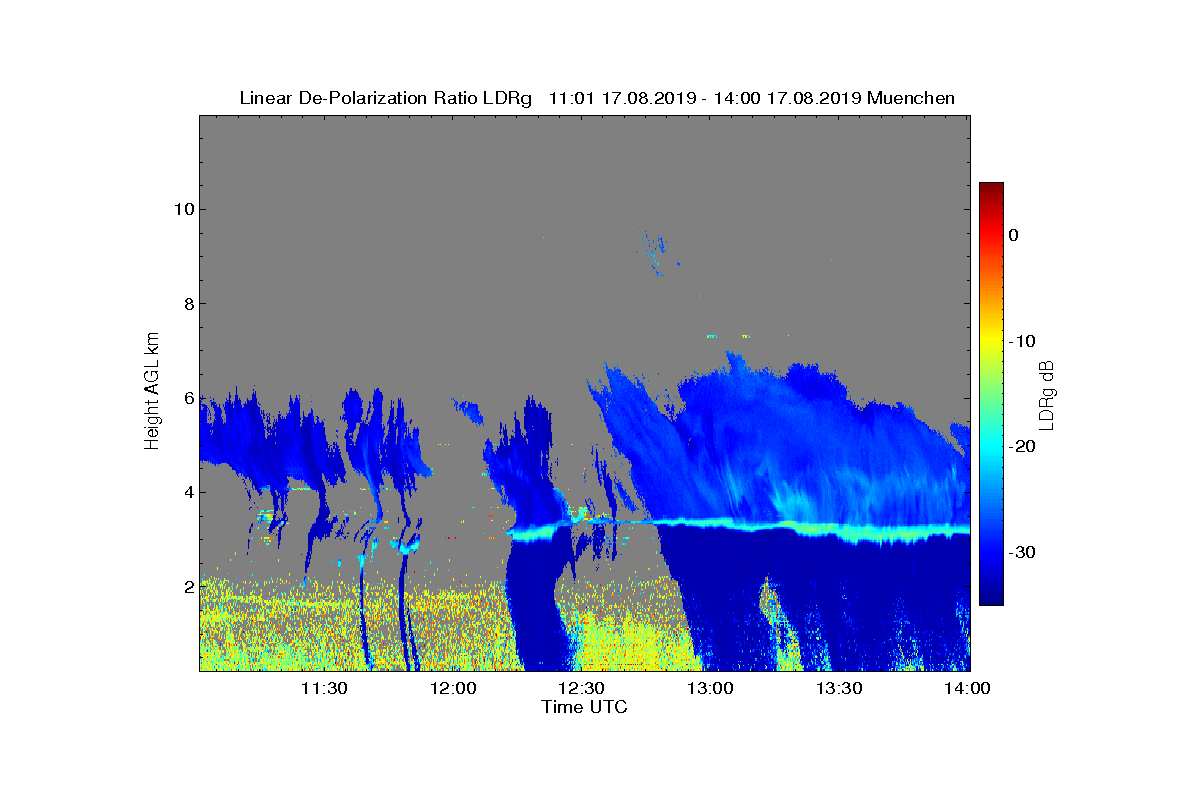This screenshot has width=1200, height=800.
Task: Click the height tick label '10'
Action: [182, 209]
